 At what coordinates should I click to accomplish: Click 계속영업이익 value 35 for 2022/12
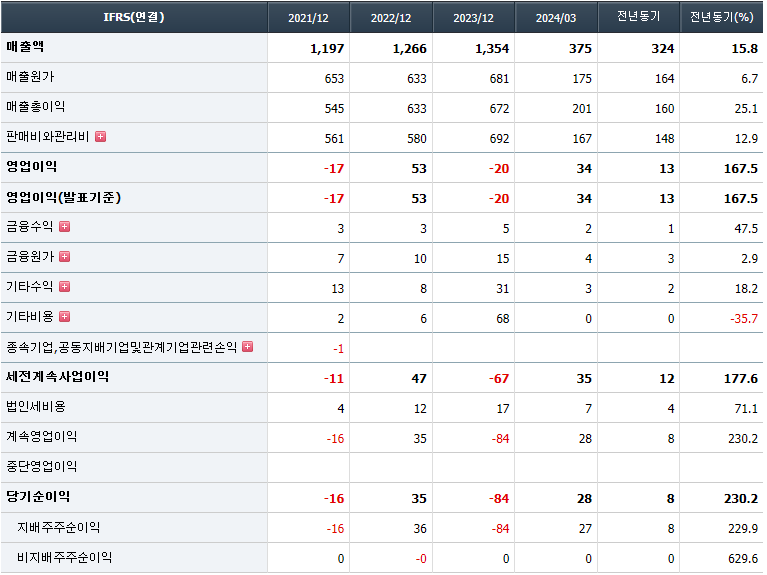point(420,439)
